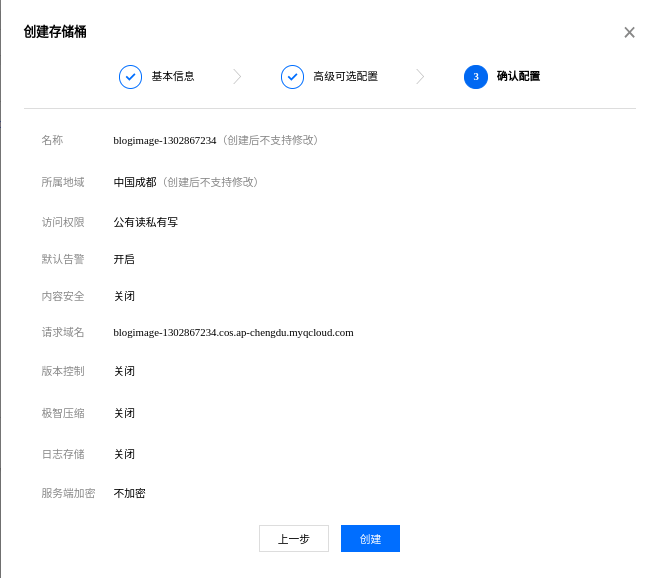Image resolution: width=651 pixels, height=578 pixels.
Task: Click the chevron after 基本信息 step
Action: 237,77
